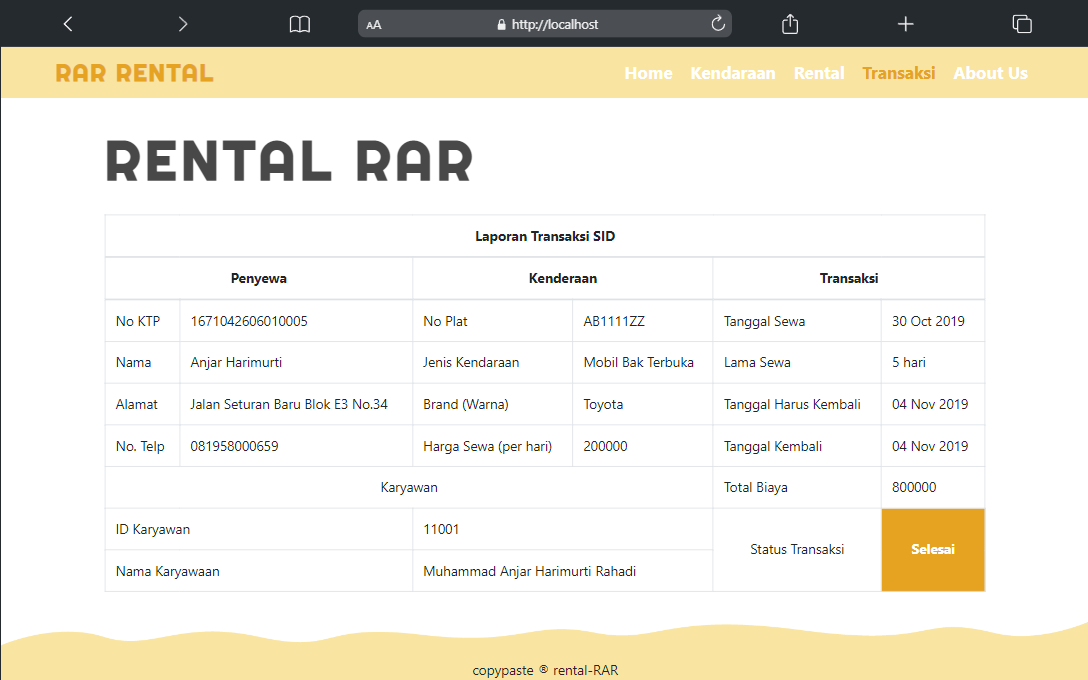The image size is (1088, 680).
Task: Select the Toyota brand cell
Action: (x=643, y=404)
